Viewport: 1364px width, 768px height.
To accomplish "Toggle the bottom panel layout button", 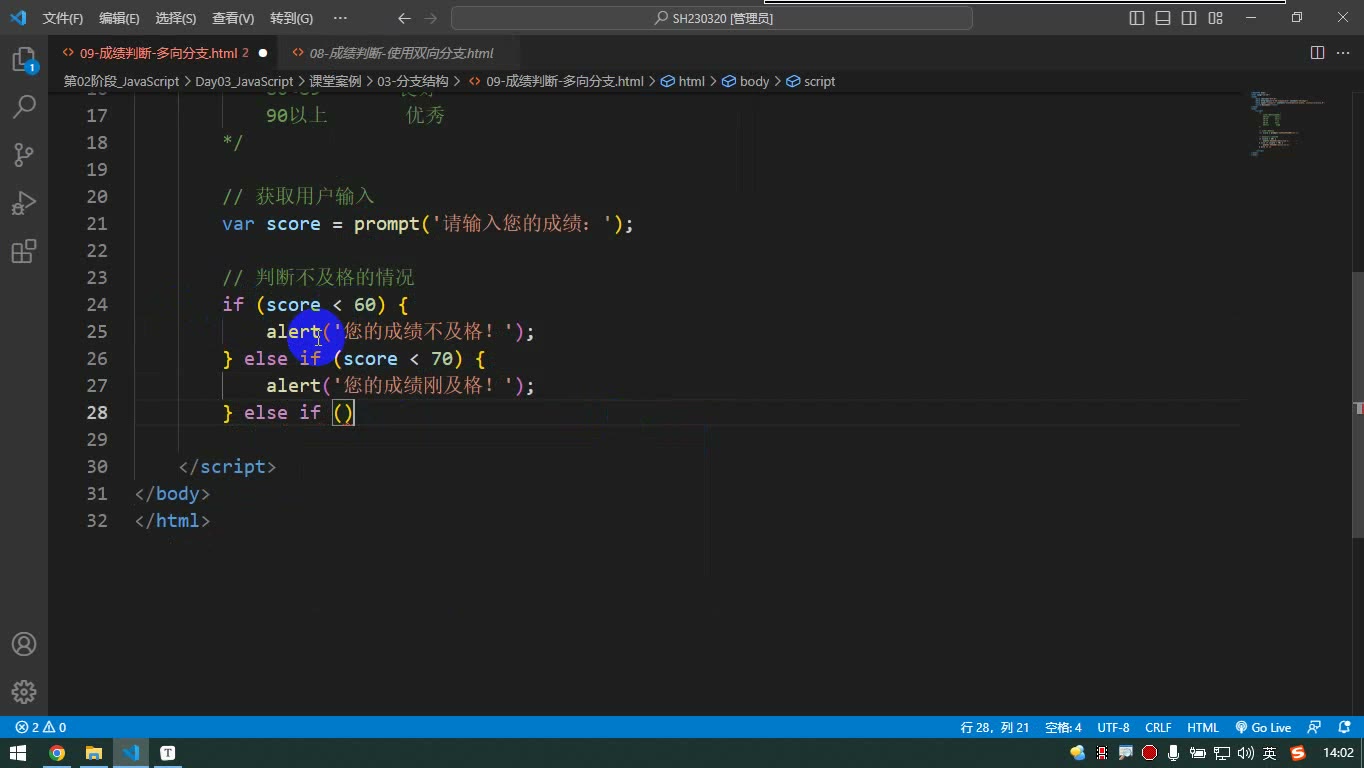I will point(1163,18).
